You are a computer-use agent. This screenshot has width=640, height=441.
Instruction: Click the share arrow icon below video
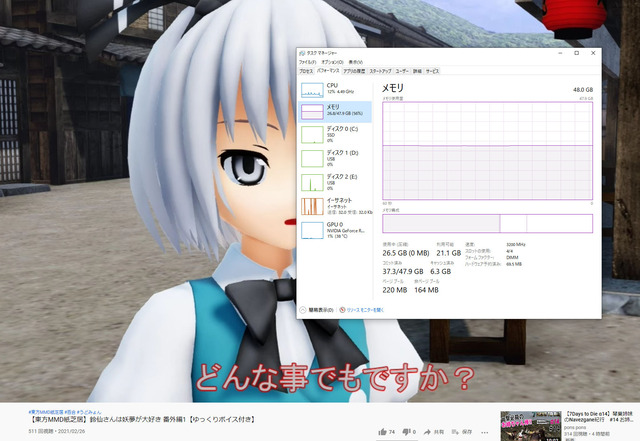pyautogui.click(x=427, y=432)
